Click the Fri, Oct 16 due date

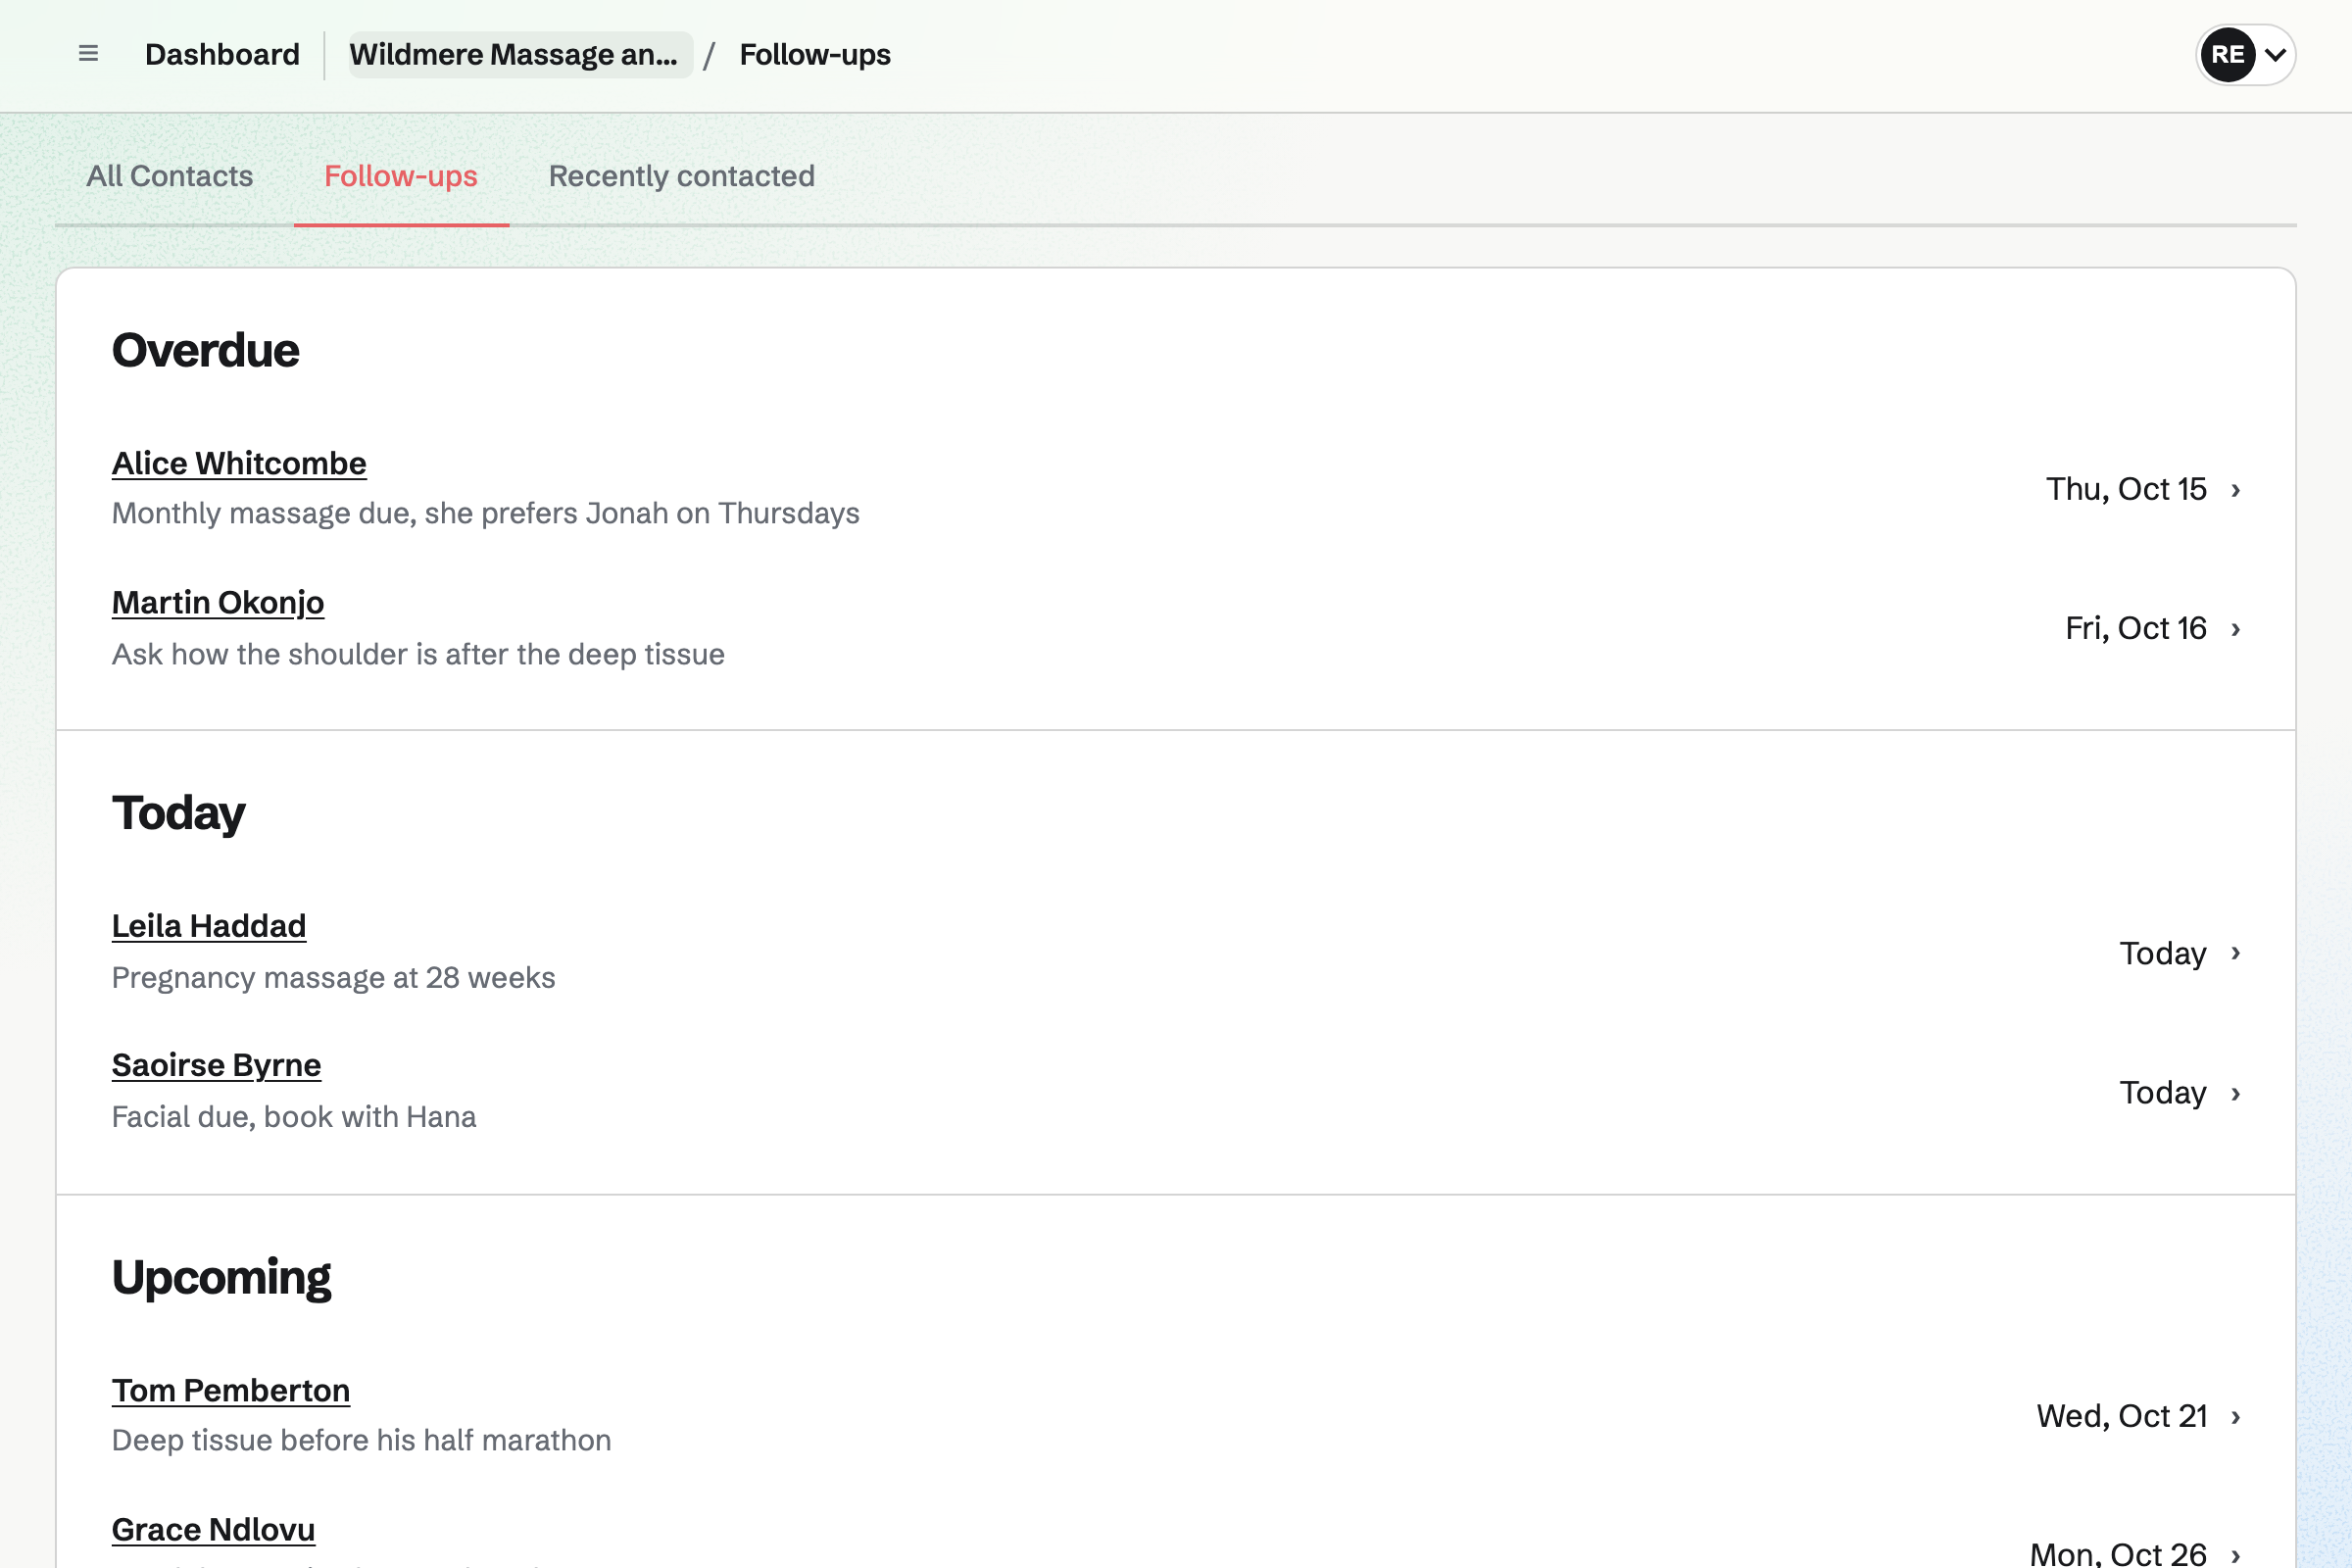(x=2136, y=628)
